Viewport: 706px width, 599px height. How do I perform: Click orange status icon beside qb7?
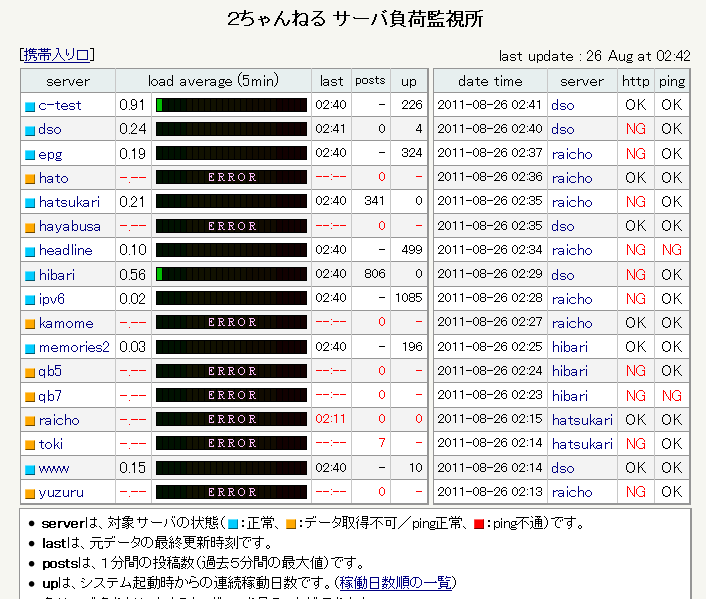coord(30,397)
